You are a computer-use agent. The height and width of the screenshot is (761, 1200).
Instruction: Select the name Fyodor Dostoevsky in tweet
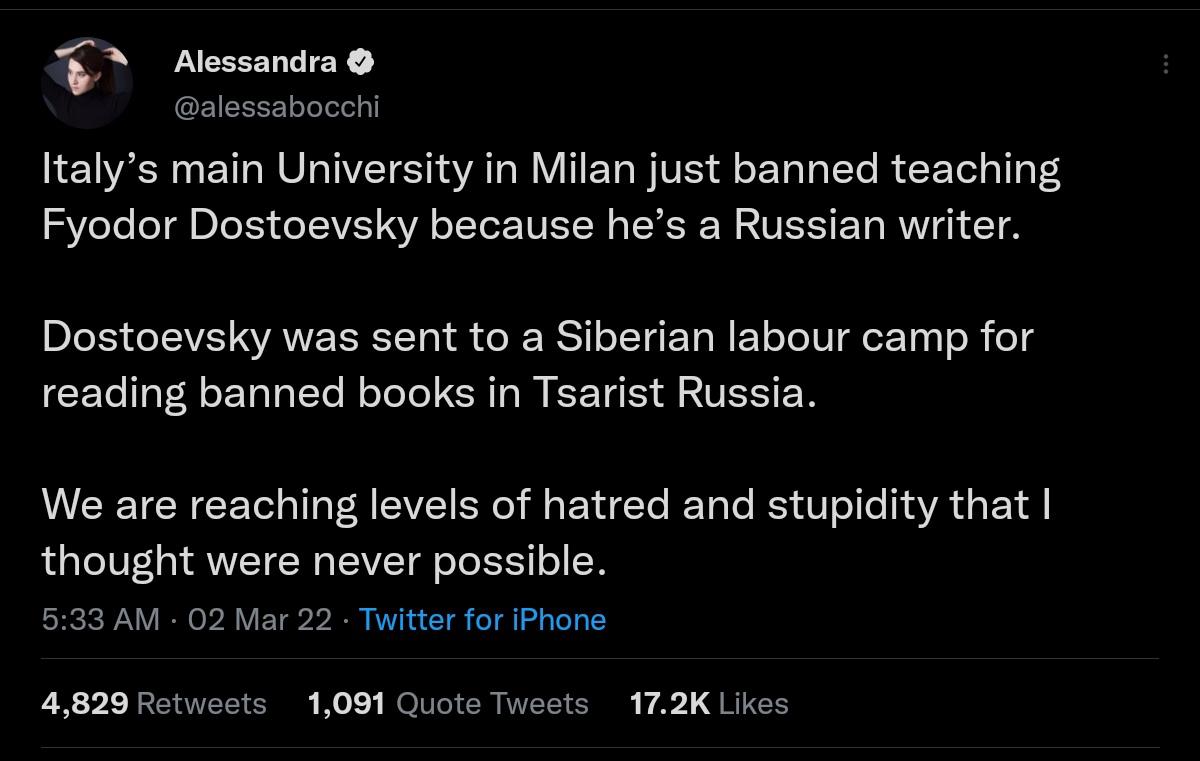click(229, 226)
